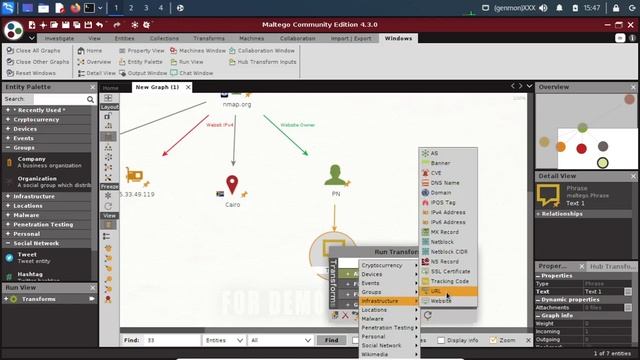Open the Cryptocurrency context menu category

click(389, 265)
